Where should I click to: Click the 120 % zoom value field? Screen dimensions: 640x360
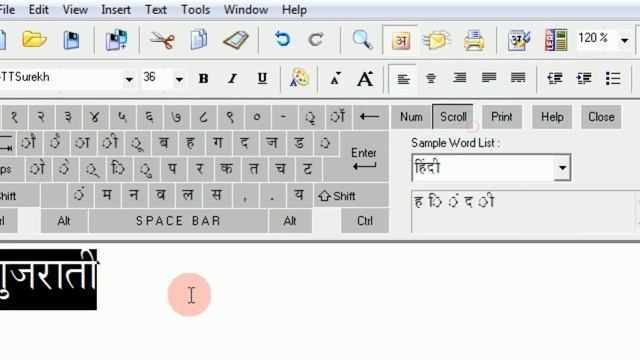coord(596,38)
